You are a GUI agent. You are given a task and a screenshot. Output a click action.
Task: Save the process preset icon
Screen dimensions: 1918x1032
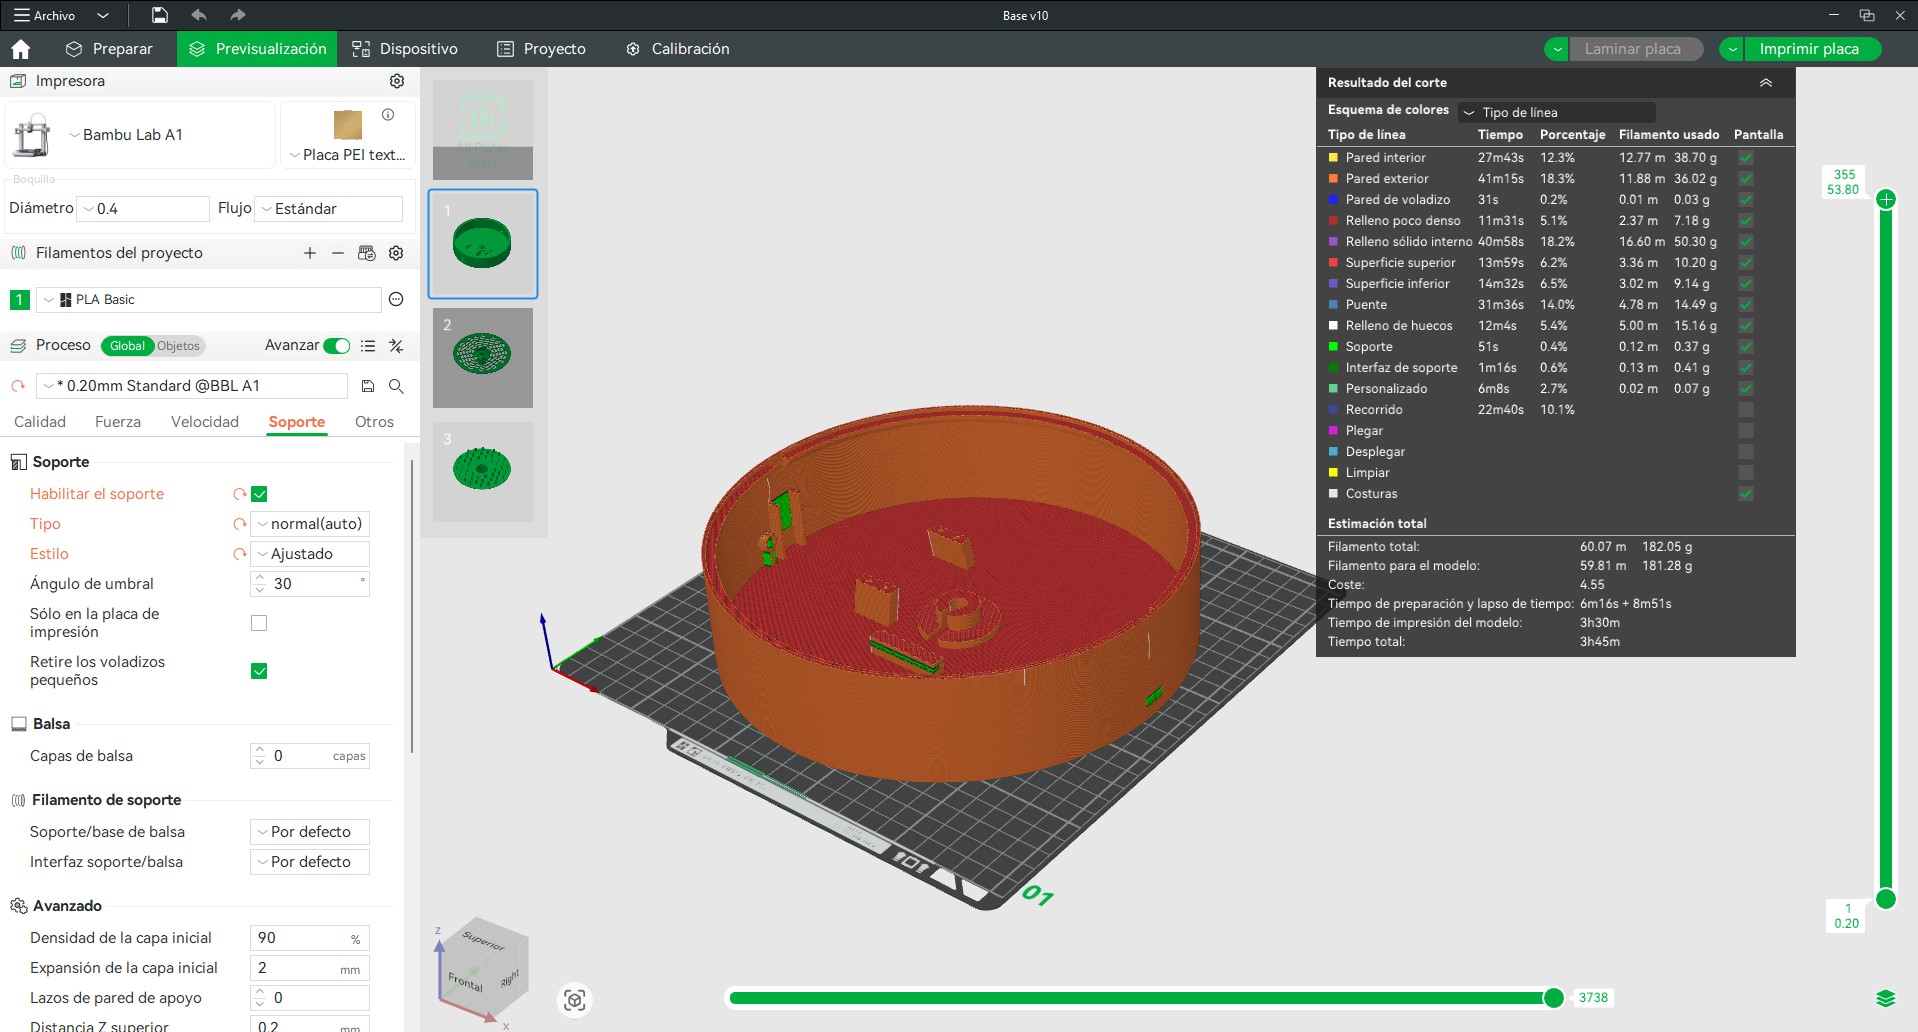point(368,386)
